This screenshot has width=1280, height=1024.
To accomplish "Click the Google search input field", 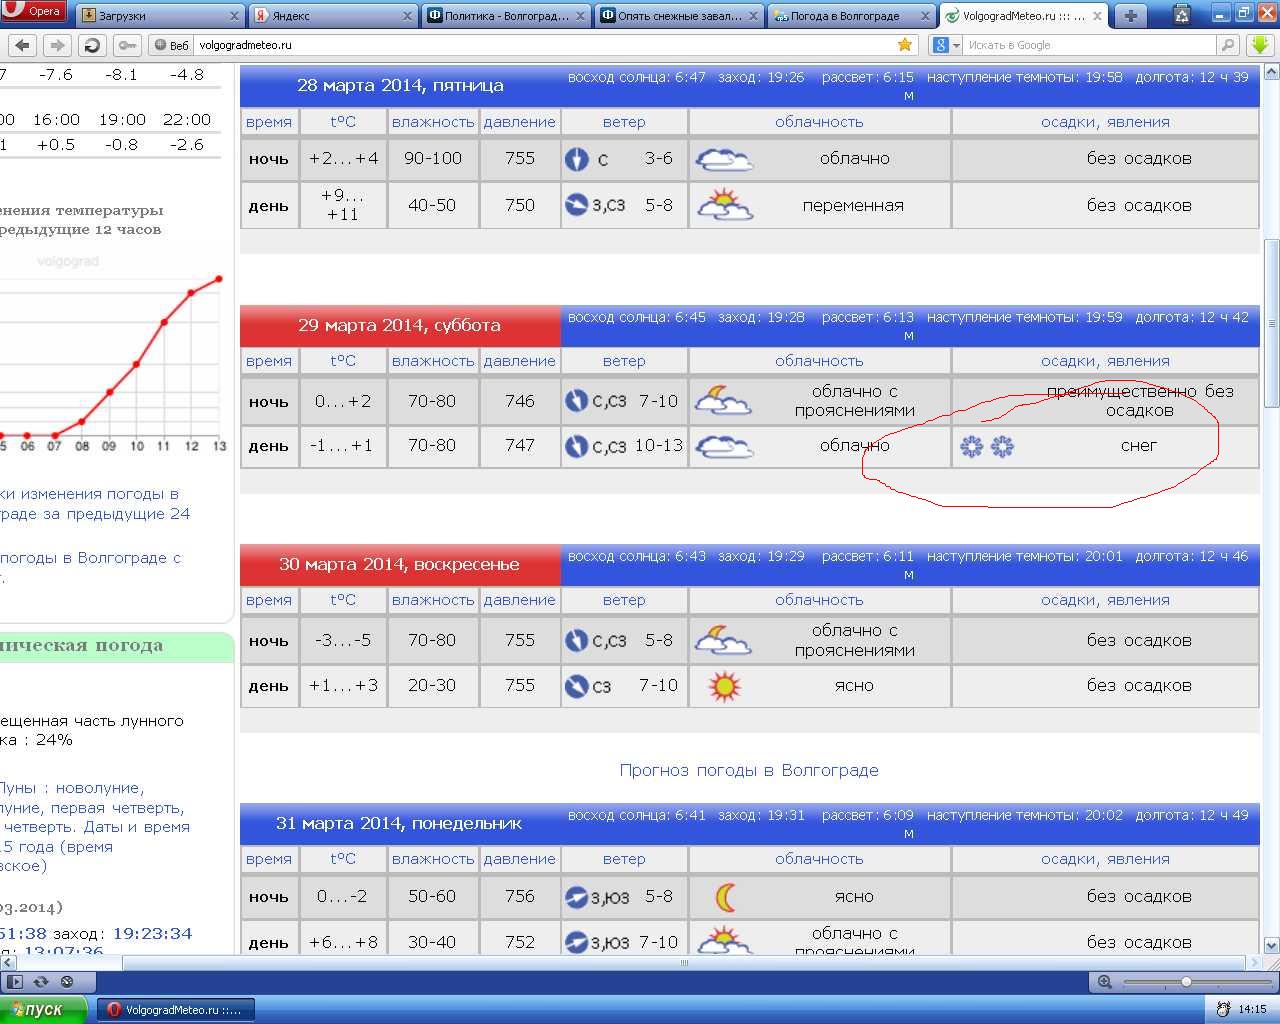I will (1090, 45).
